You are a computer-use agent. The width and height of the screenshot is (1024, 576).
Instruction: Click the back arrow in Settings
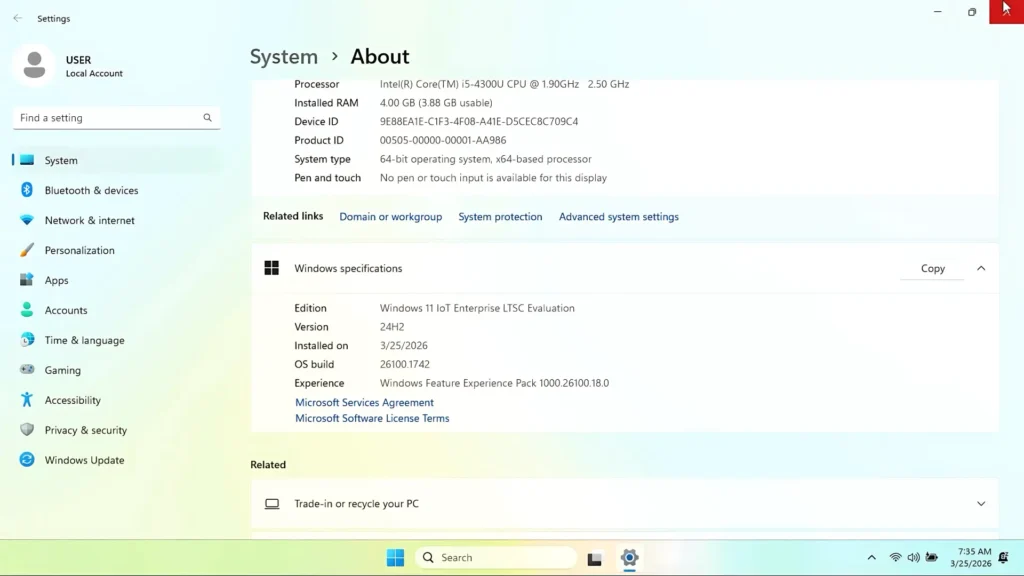tap(18, 18)
